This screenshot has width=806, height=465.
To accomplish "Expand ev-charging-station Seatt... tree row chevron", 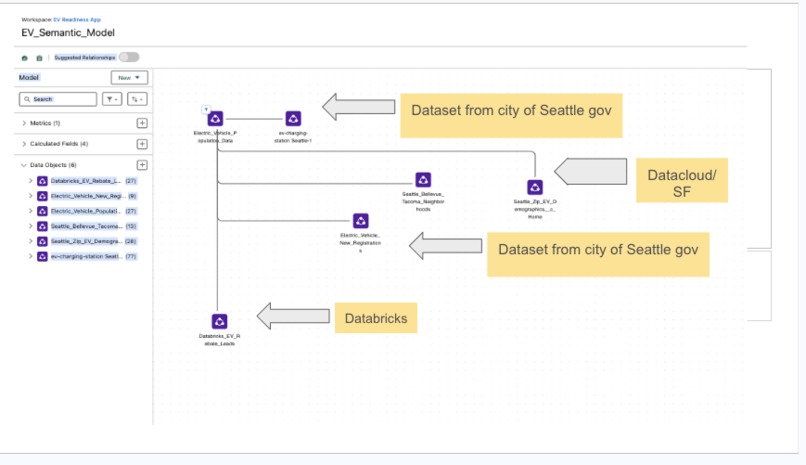I will coord(30,256).
